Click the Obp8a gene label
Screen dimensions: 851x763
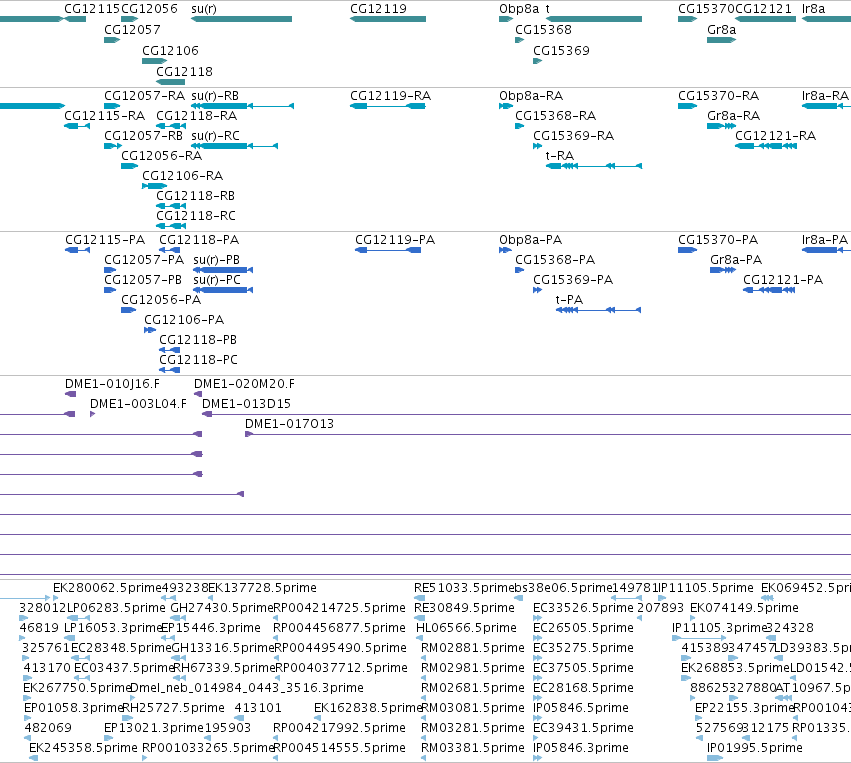coord(519,9)
